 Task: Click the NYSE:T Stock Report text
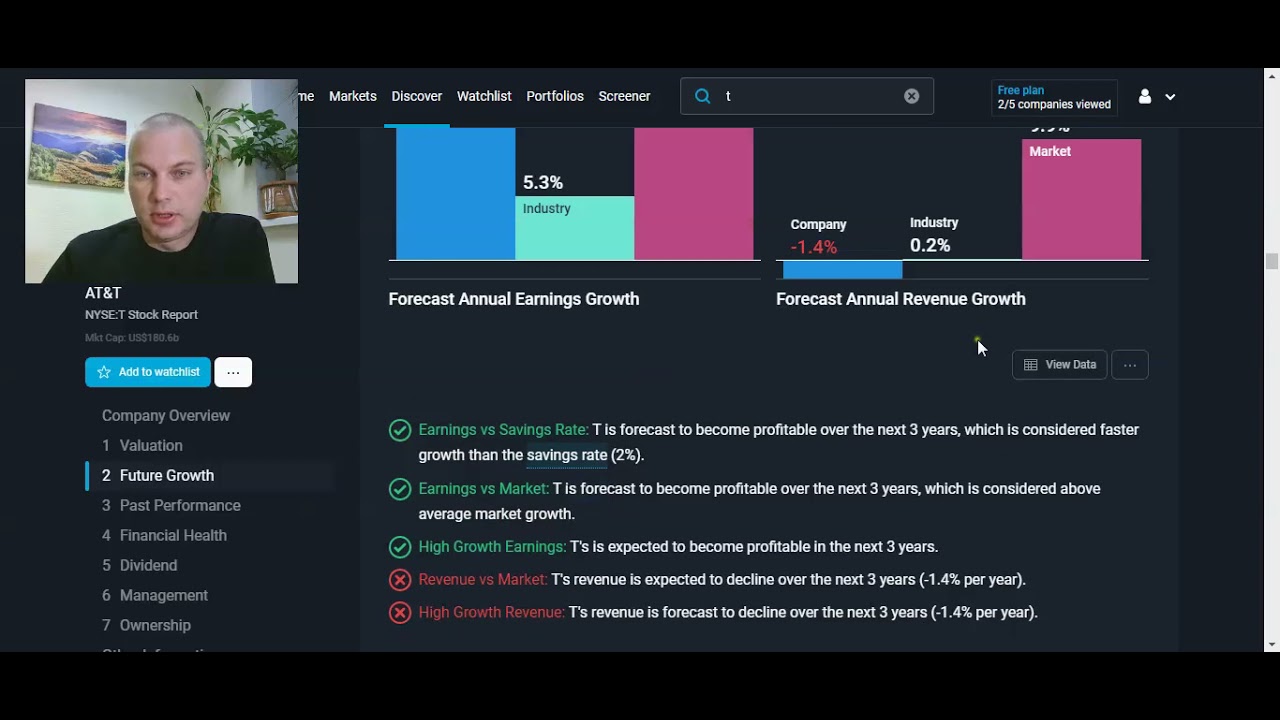coord(141,315)
